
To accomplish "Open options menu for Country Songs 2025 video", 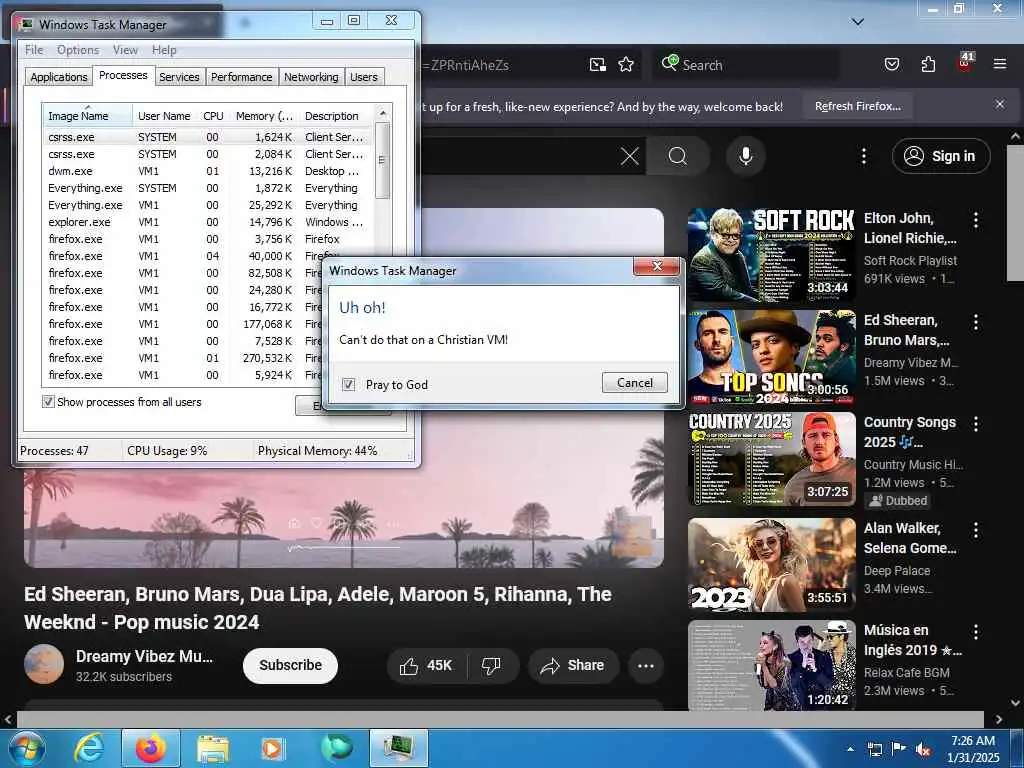I will click(x=976, y=424).
